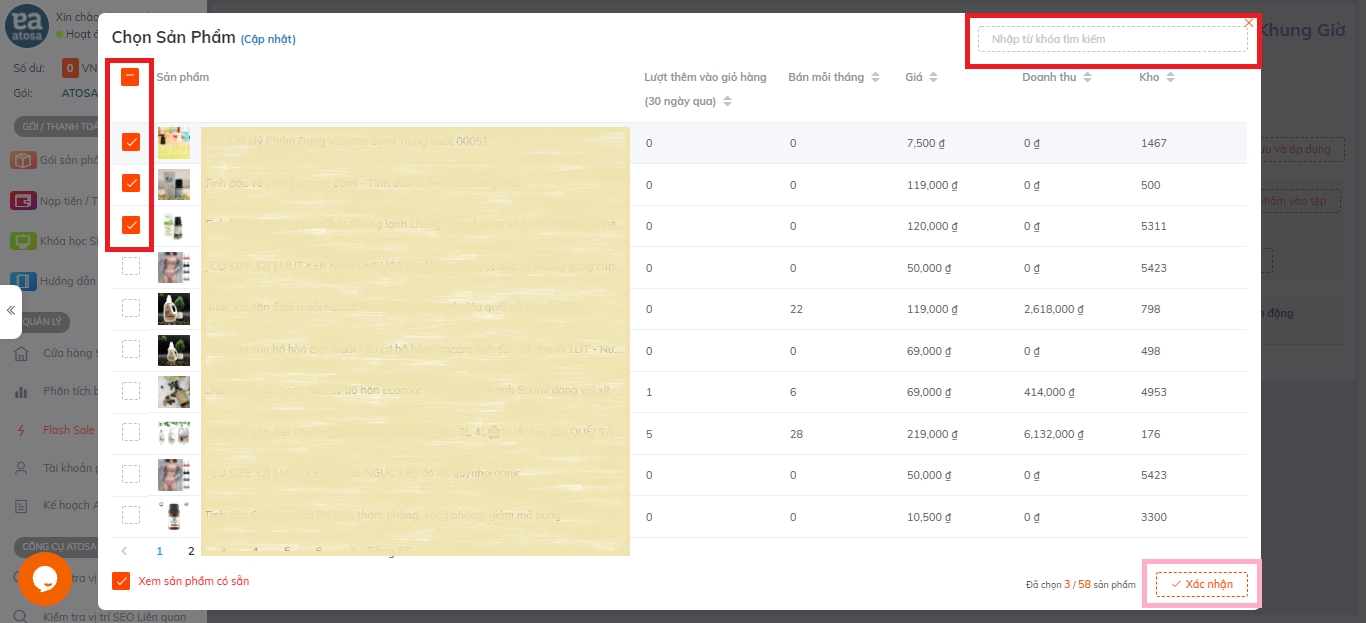Sort by Lượt thêm vào giỏ hàng column
Screen dimensions: 1366x623
click(x=727, y=101)
